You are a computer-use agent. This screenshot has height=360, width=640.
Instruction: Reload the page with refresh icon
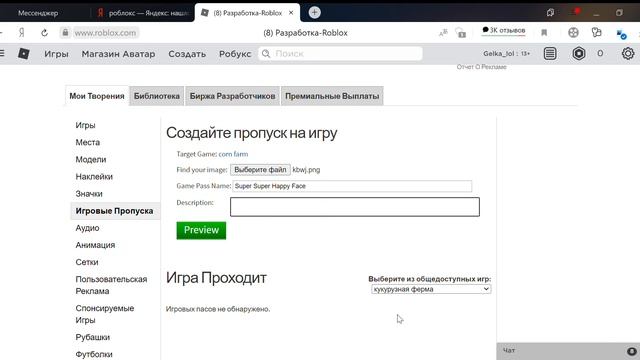tap(44, 33)
